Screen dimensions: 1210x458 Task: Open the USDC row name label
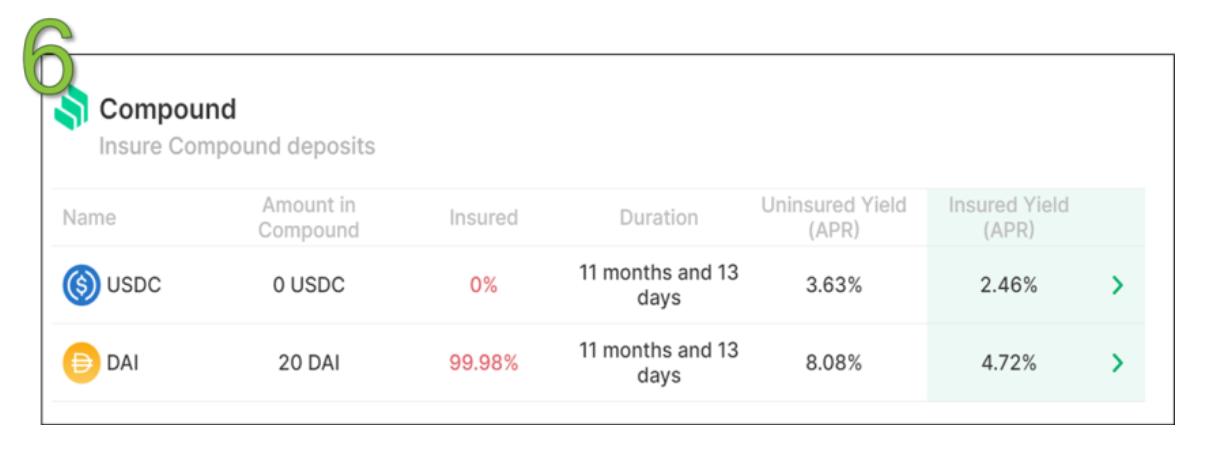[x=133, y=285]
